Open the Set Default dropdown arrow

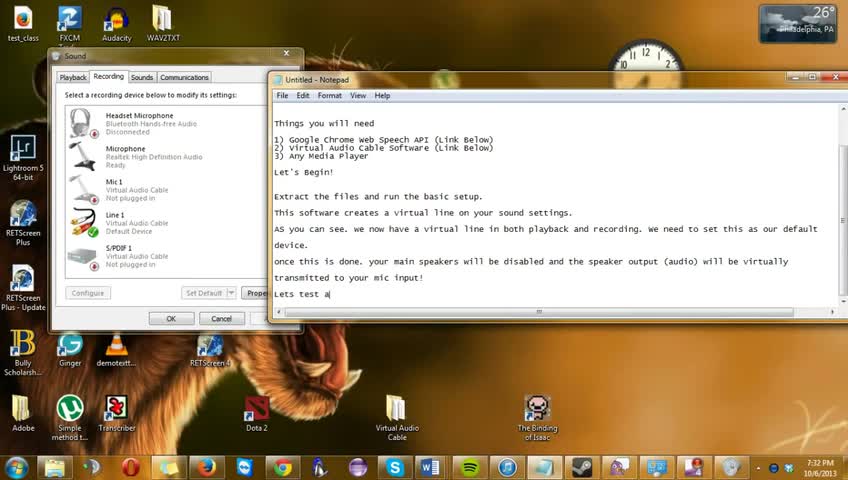click(231, 293)
